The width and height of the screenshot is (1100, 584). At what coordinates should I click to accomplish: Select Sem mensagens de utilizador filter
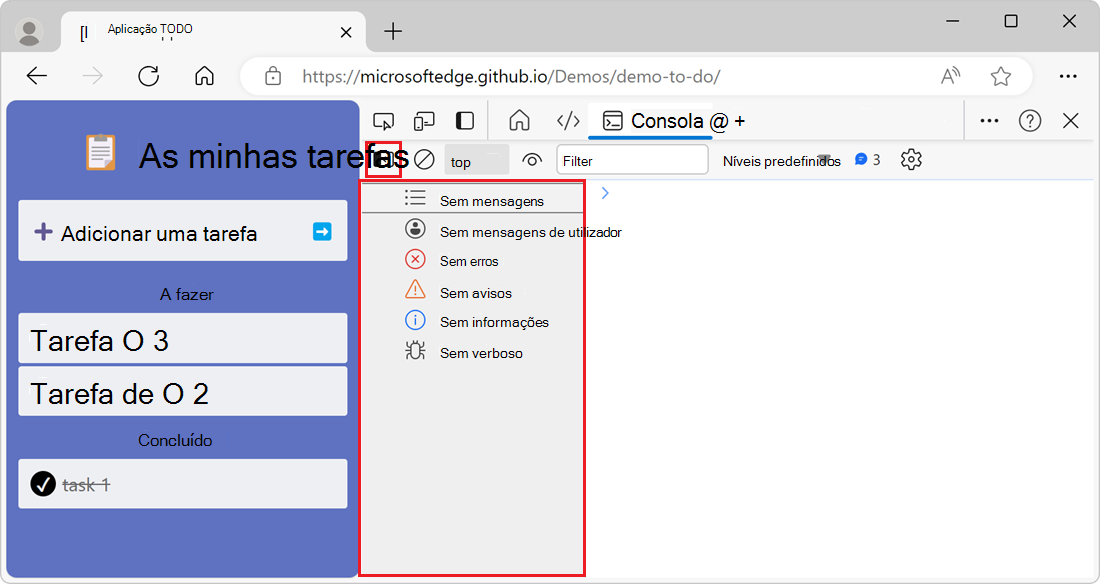pos(473,231)
